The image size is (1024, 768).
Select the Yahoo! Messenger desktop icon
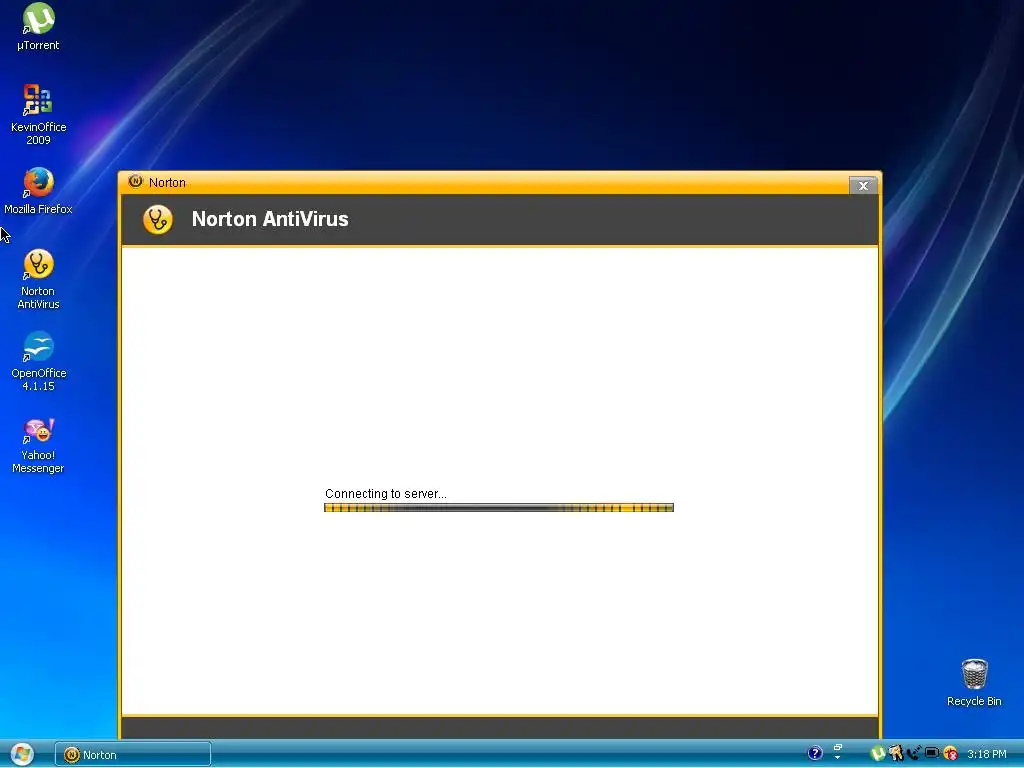click(38, 445)
